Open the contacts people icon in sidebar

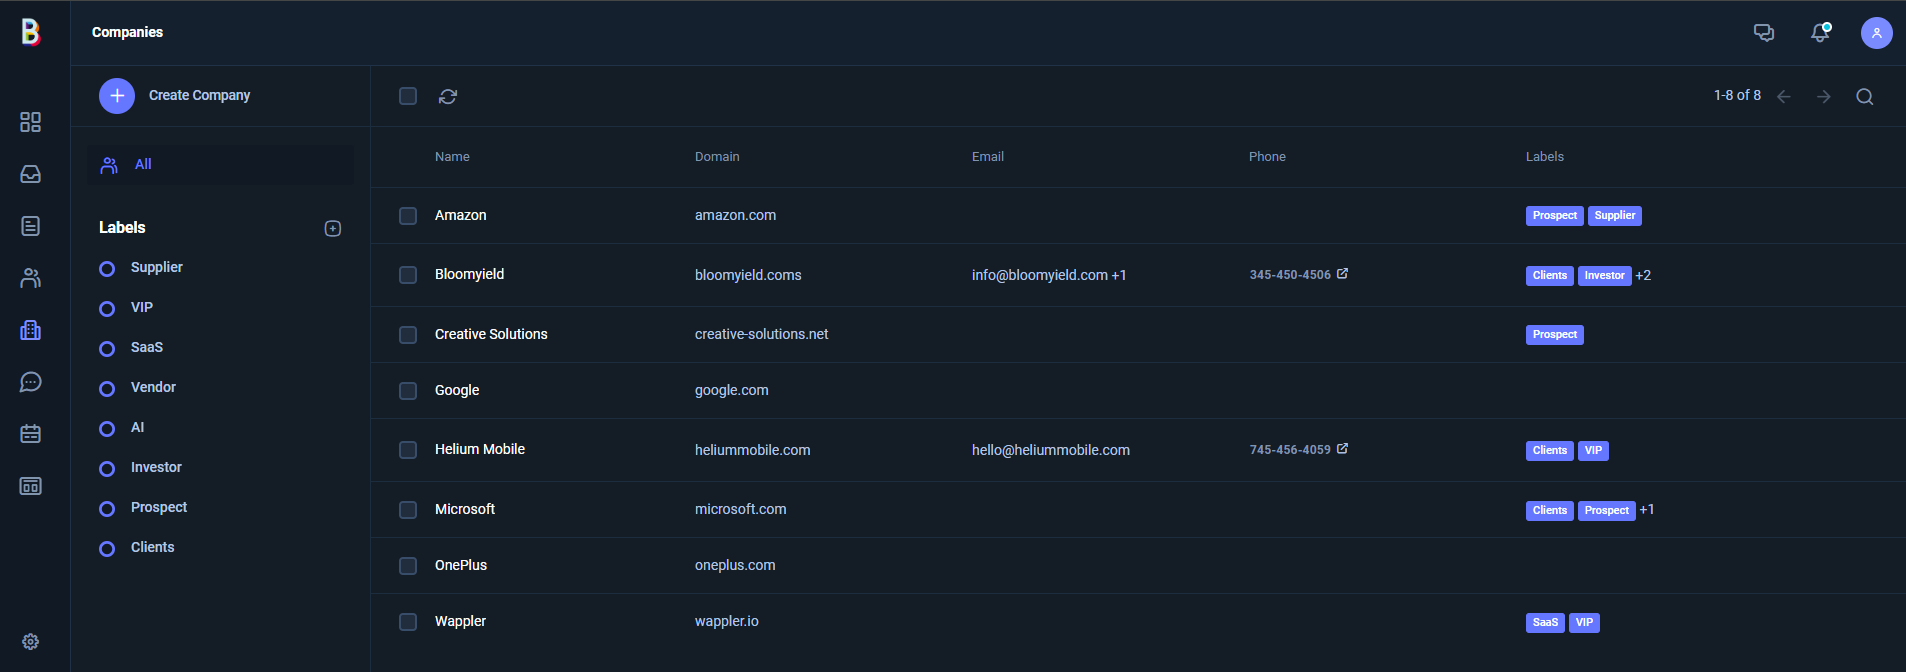click(31, 278)
